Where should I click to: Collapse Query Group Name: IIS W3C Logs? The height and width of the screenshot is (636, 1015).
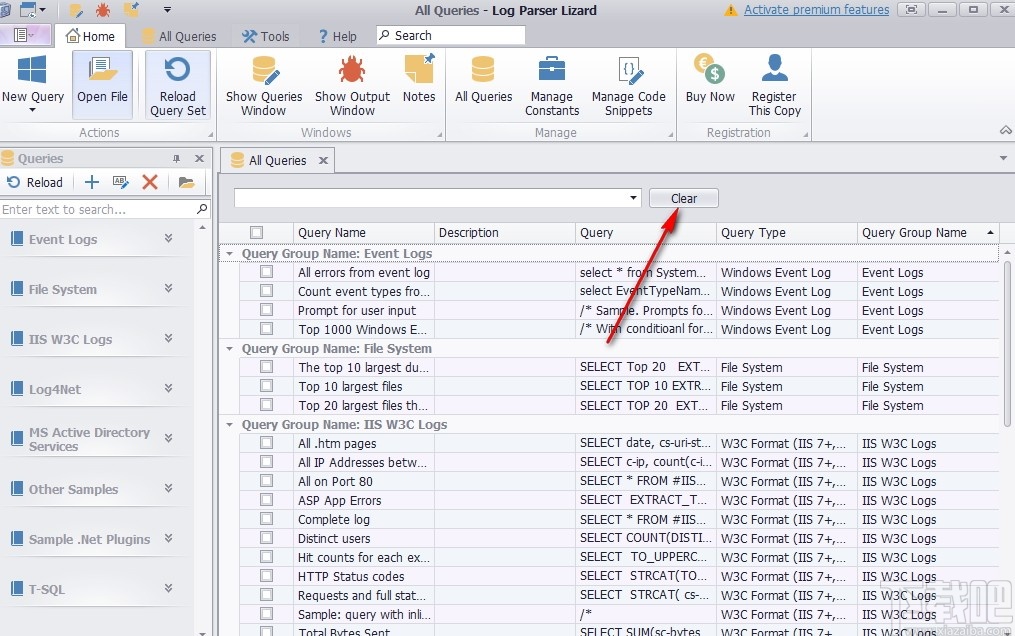click(229, 424)
